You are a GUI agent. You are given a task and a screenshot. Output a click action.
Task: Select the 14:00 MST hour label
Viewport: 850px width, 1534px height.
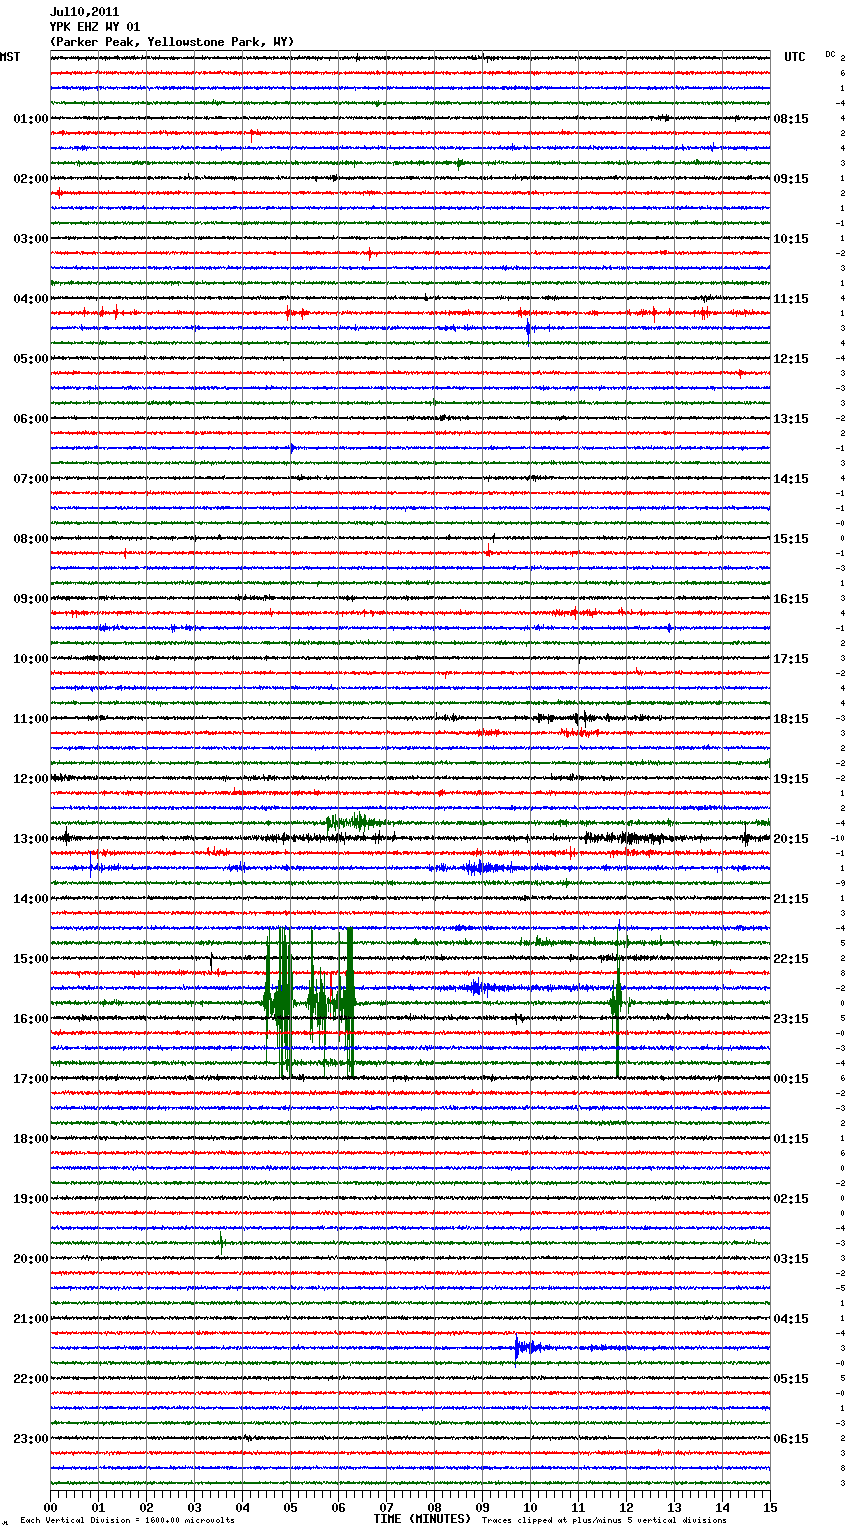(31, 899)
